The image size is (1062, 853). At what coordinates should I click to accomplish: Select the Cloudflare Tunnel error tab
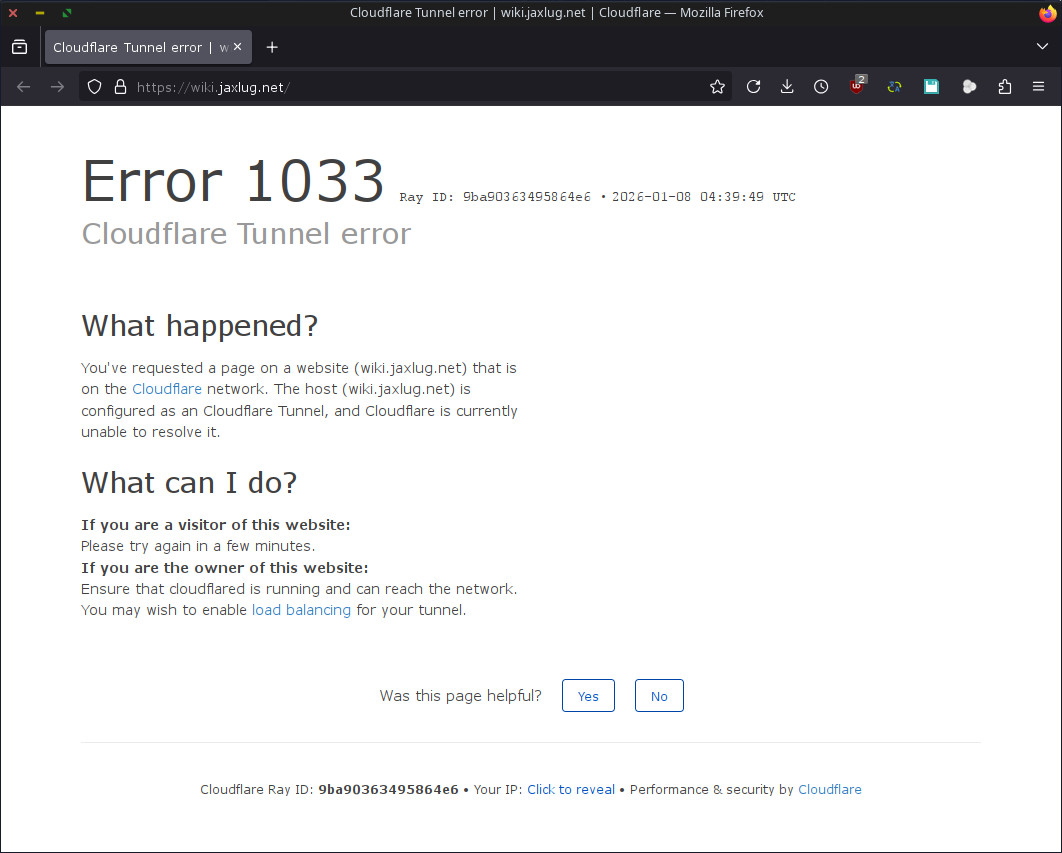point(140,47)
